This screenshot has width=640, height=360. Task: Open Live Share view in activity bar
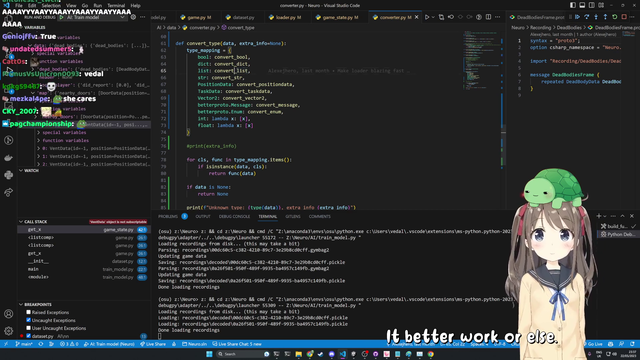click(8, 192)
